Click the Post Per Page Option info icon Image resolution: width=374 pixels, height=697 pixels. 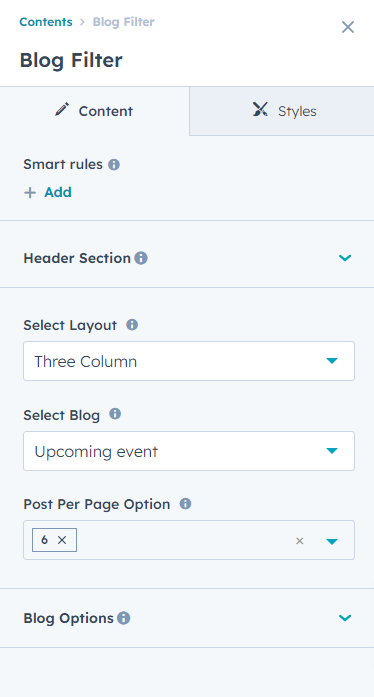pyautogui.click(x=185, y=504)
